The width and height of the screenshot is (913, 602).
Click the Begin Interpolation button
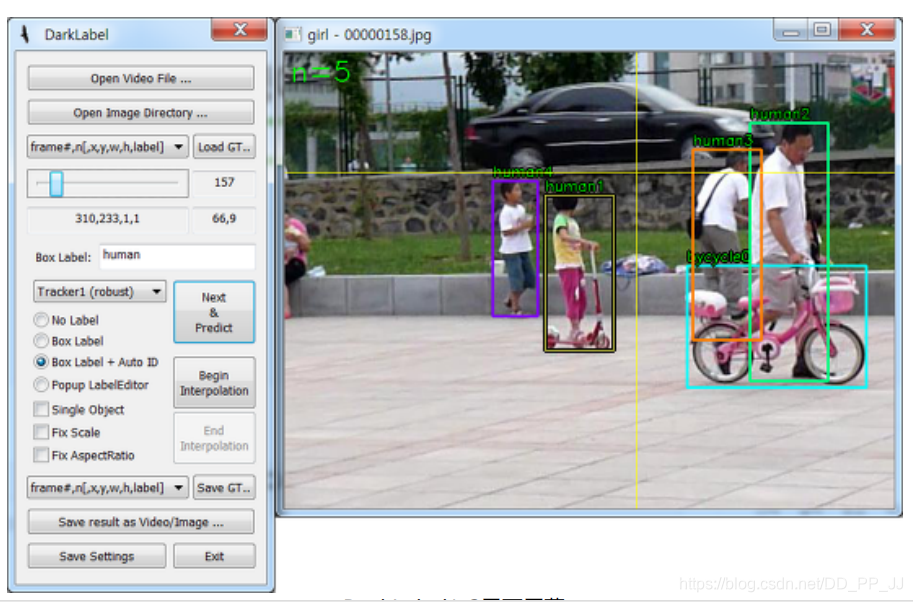pyautogui.click(x=214, y=384)
